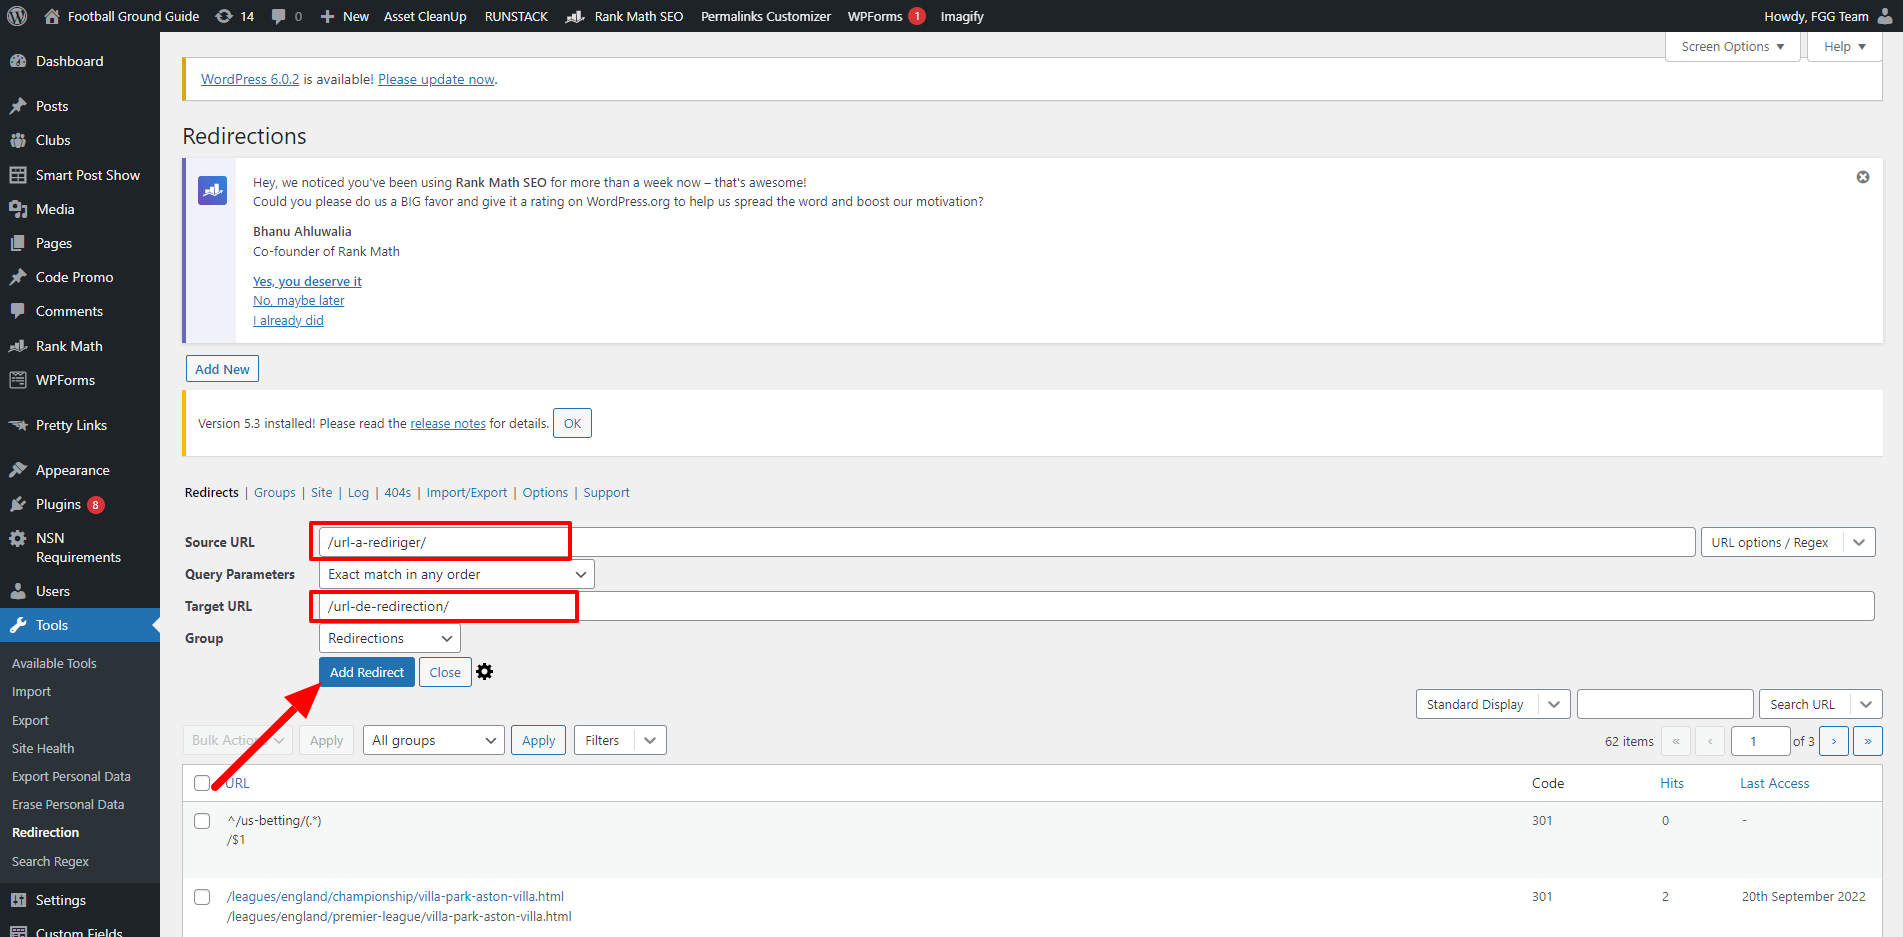The width and height of the screenshot is (1903, 937).
Task: Expand the Query Parameters dropdown
Action: [x=456, y=574]
